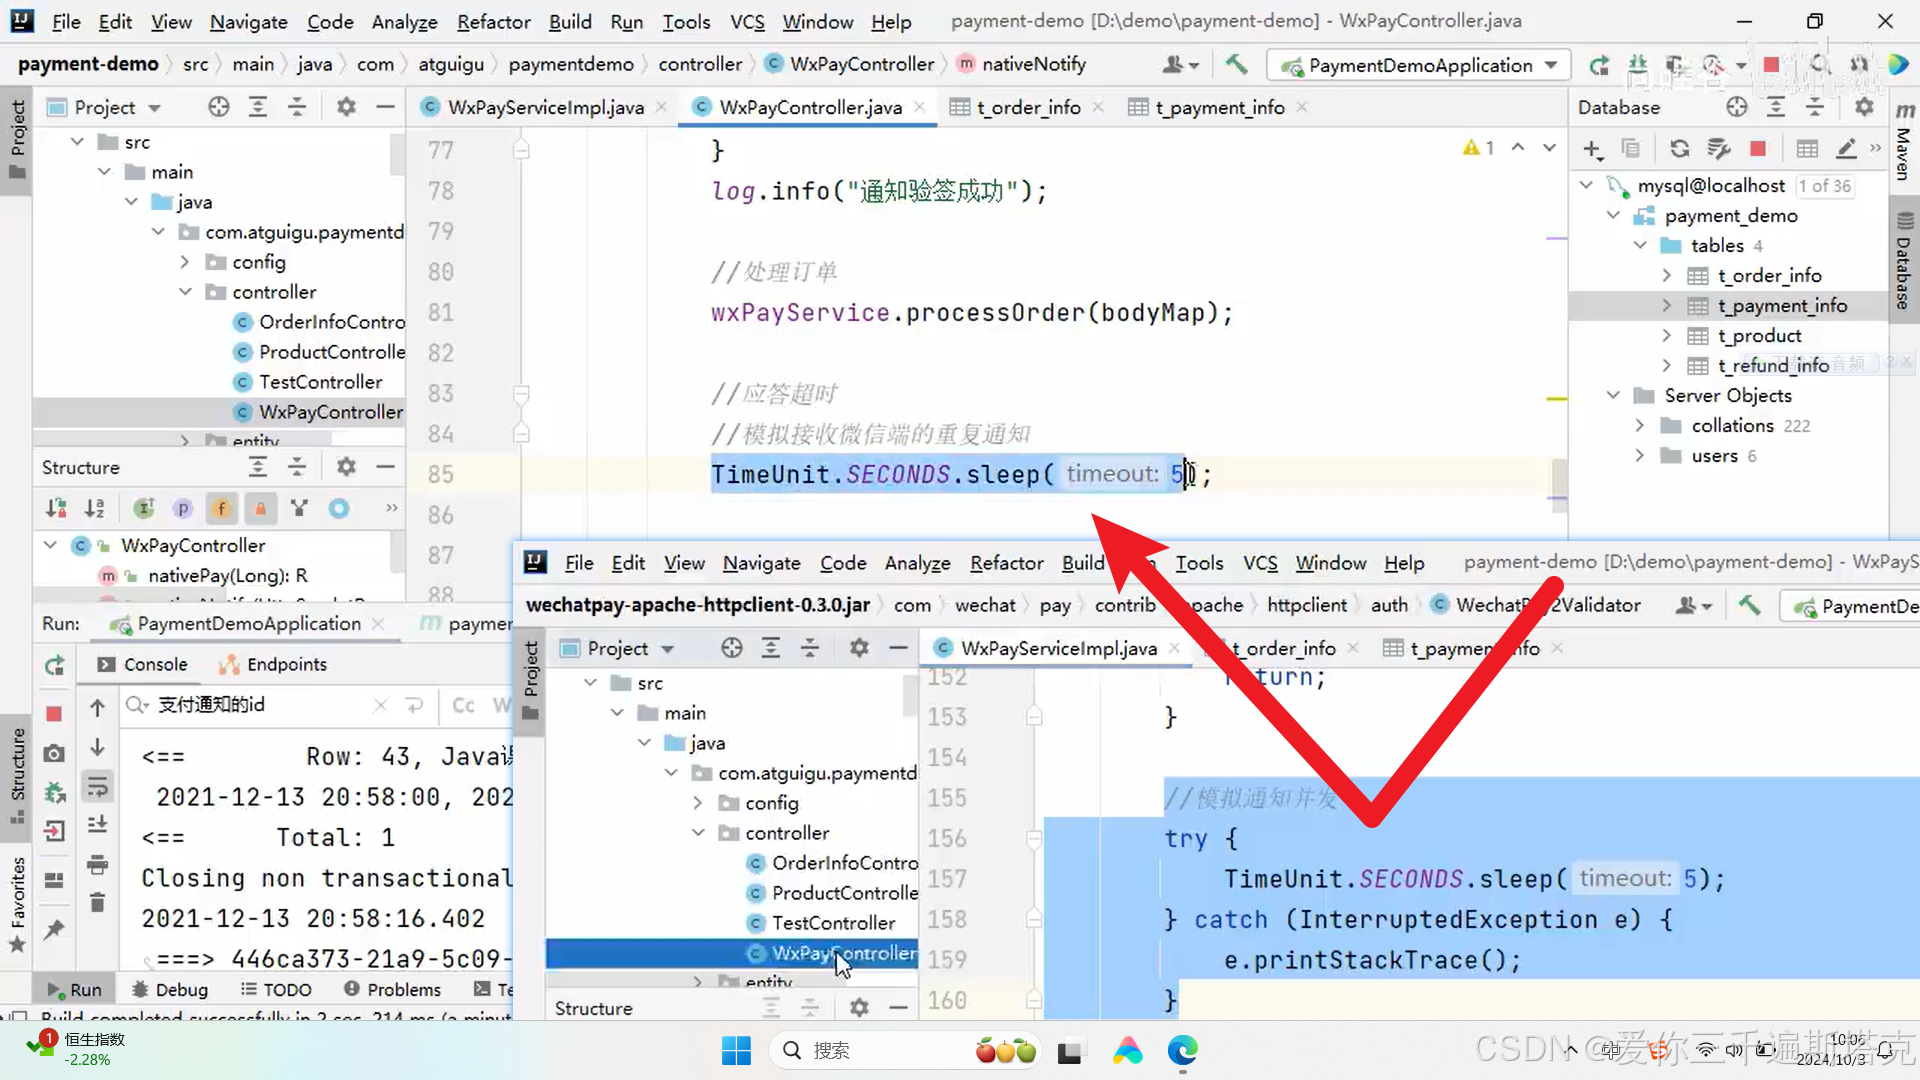
Task: Click the Print console output icon
Action: [x=97, y=864]
